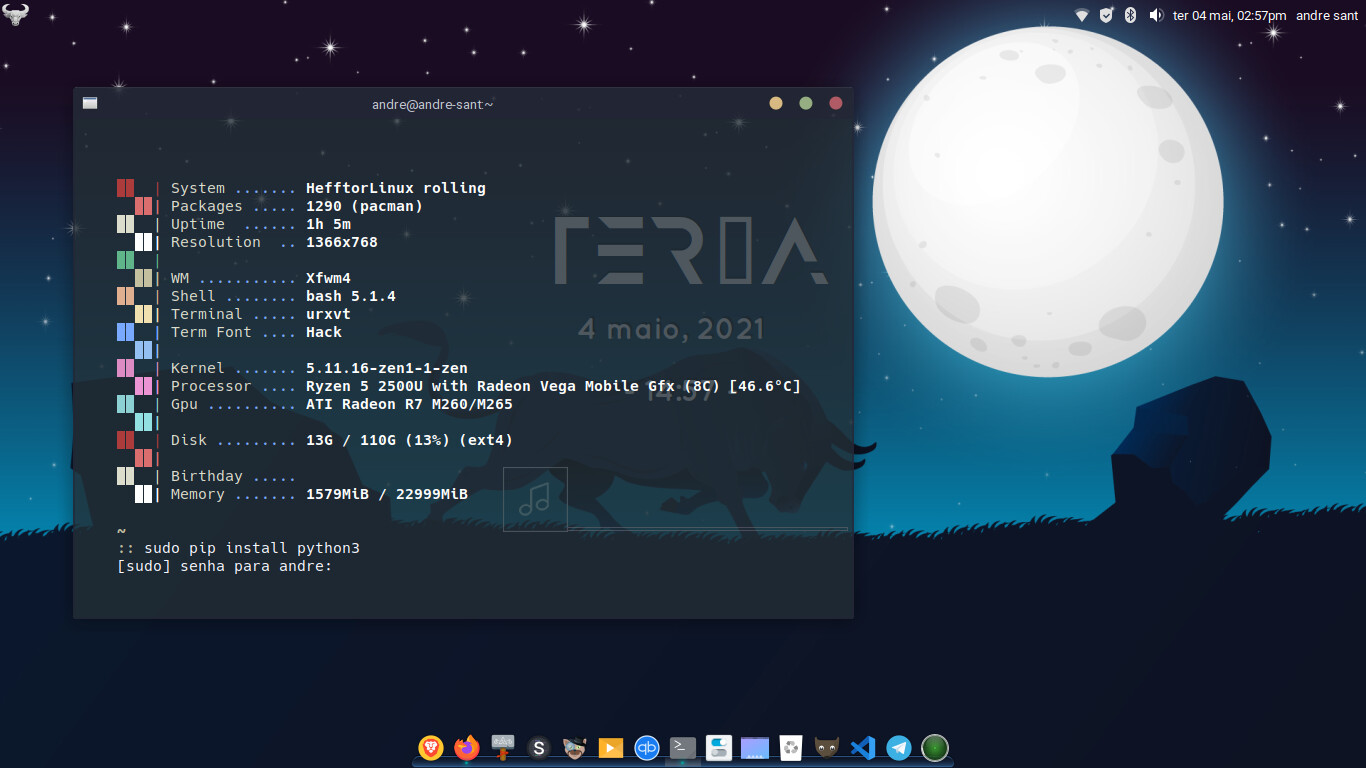
Task: Launch Brave browser from the dock
Action: coord(431,747)
